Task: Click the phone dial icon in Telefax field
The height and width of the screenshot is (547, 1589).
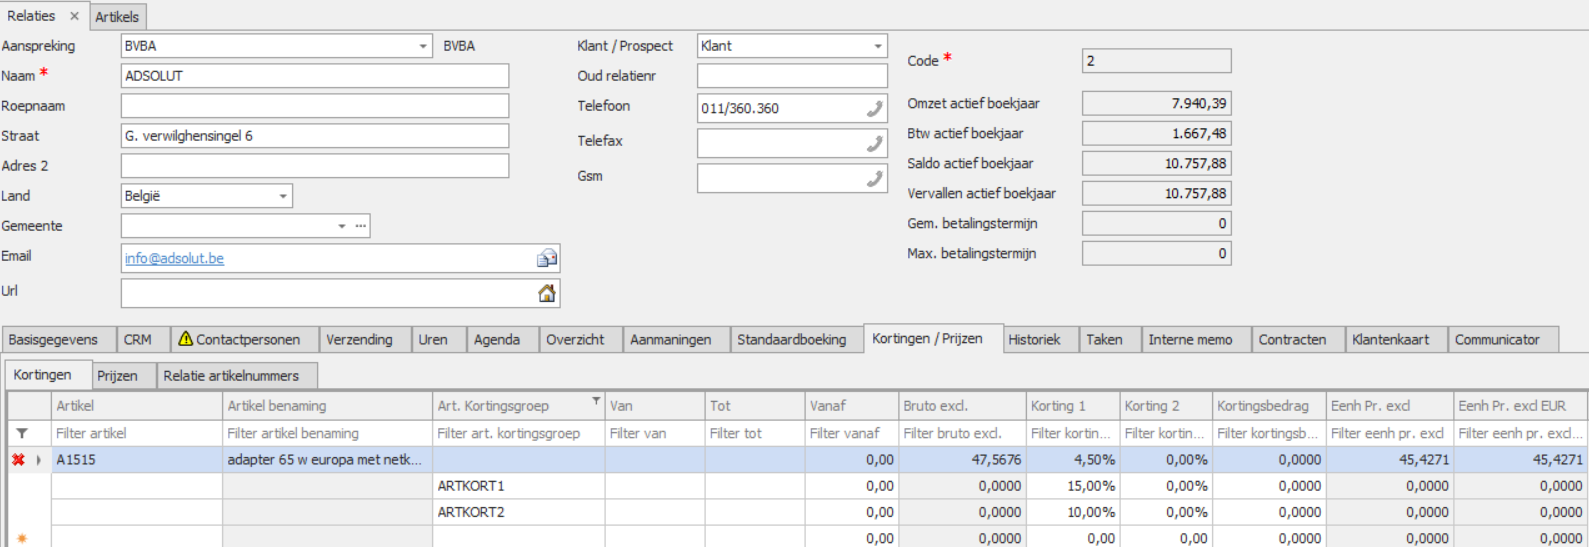Action: click(875, 143)
